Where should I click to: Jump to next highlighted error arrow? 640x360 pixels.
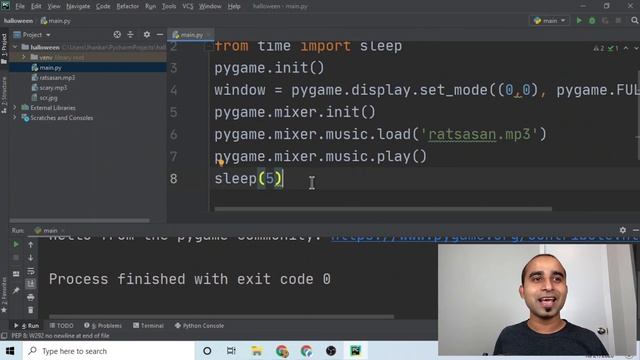(x=636, y=49)
